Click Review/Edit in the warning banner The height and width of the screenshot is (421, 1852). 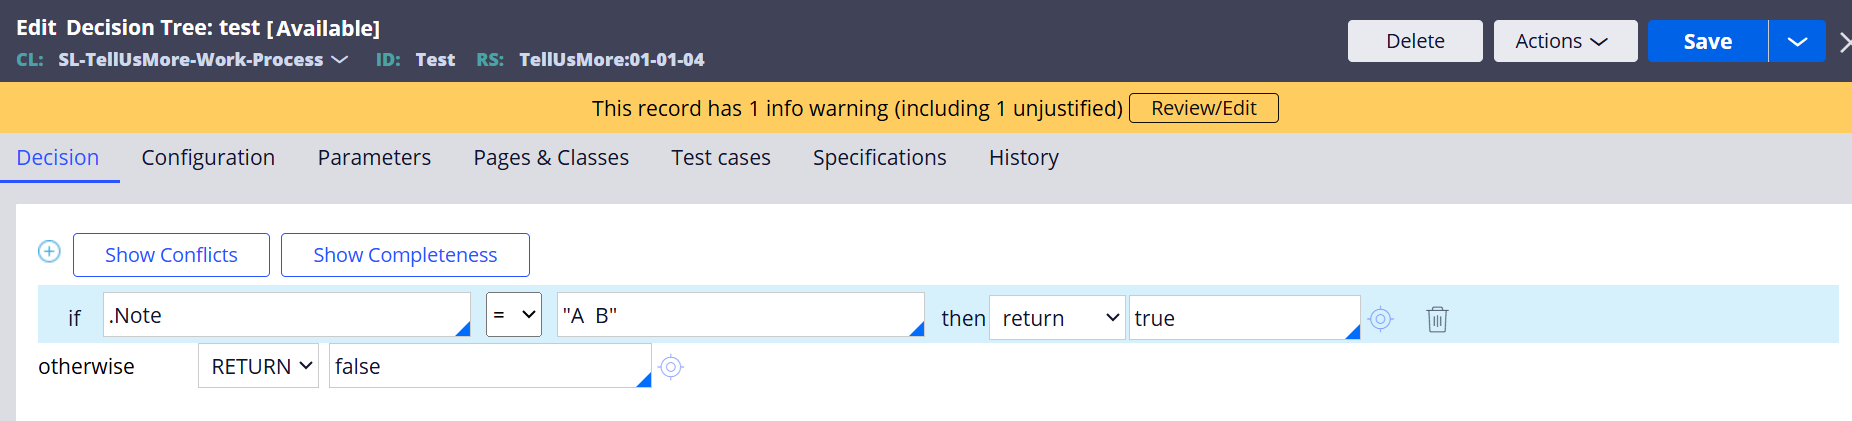click(1204, 108)
